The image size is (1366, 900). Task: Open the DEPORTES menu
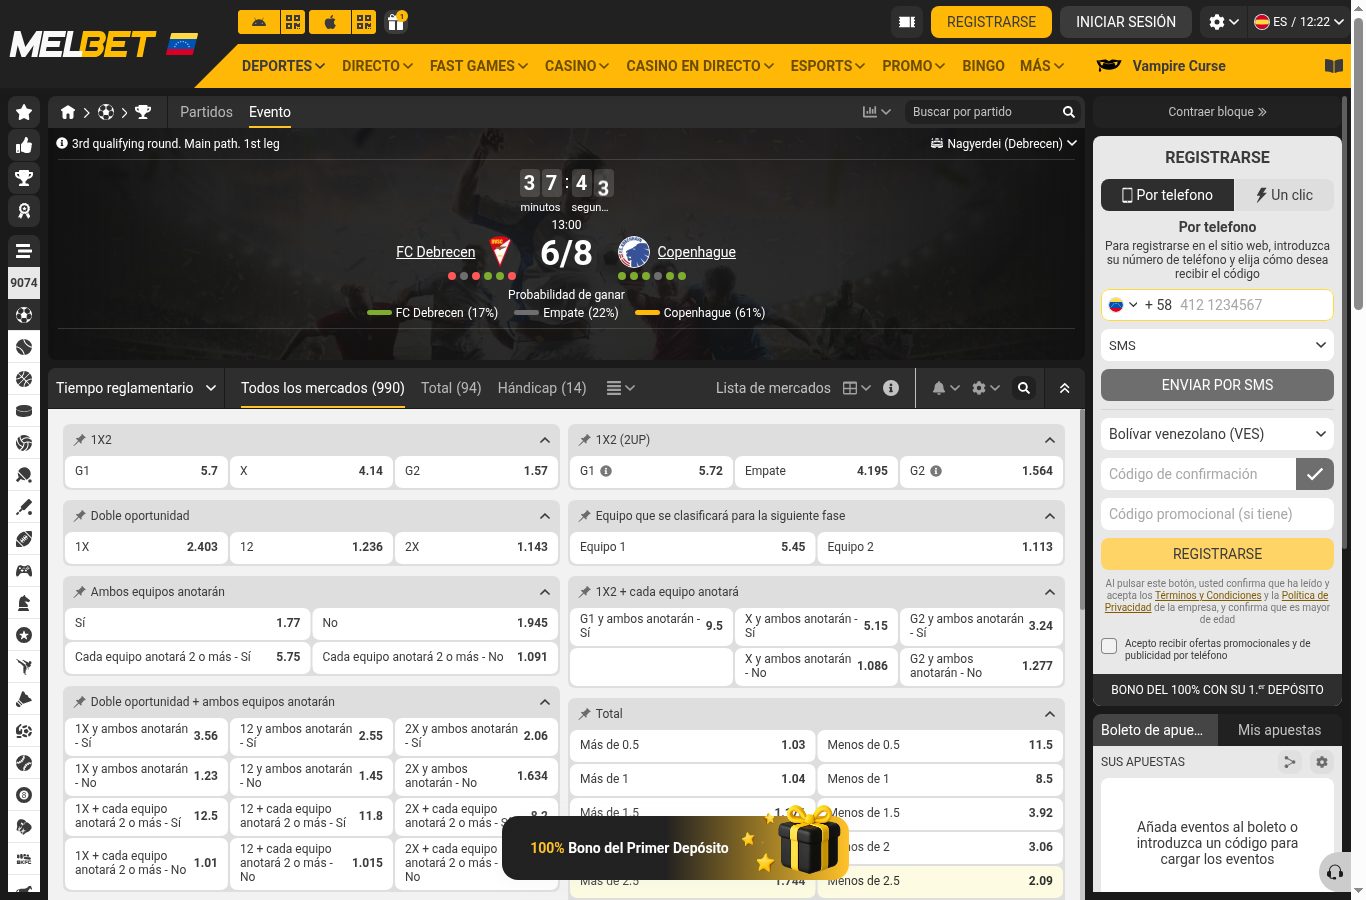click(x=283, y=66)
